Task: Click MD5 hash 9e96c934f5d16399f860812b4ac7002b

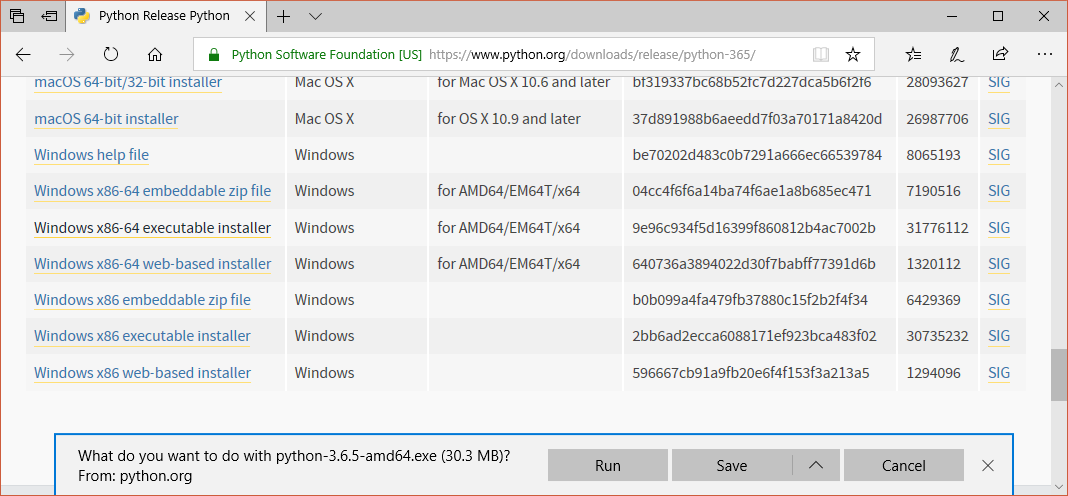Action: pyautogui.click(x=754, y=228)
